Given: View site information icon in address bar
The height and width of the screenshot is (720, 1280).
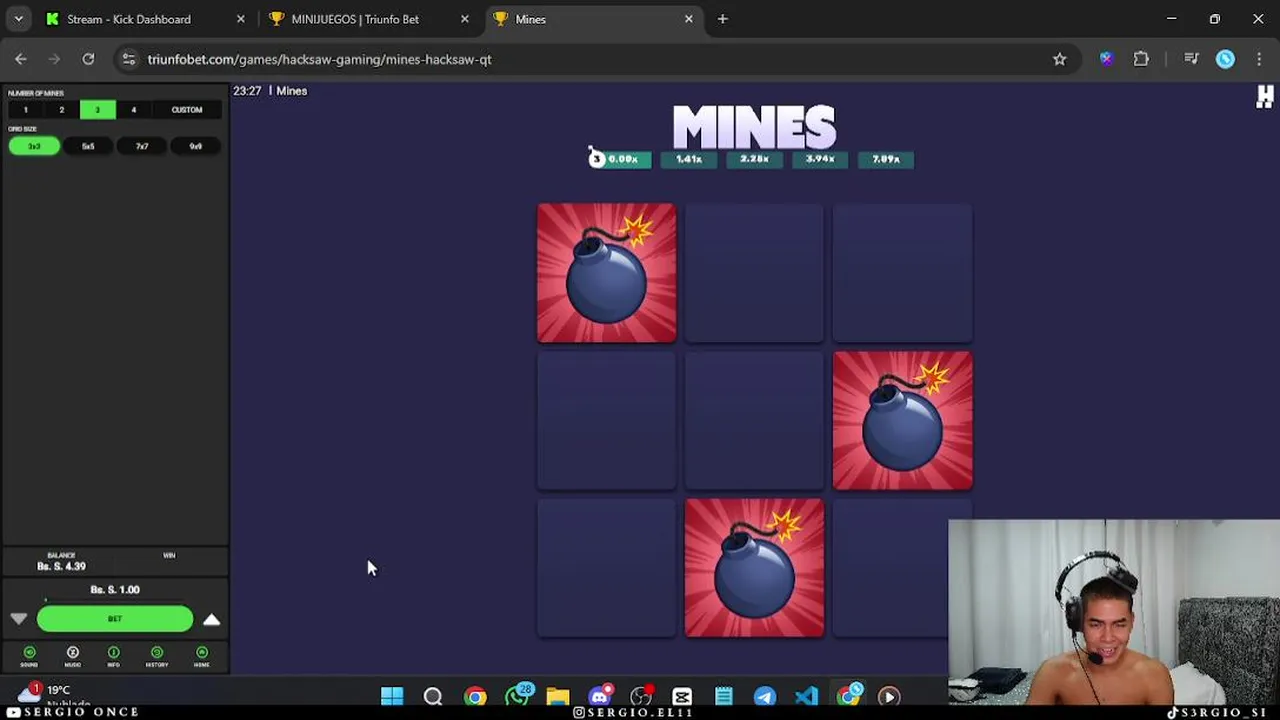Looking at the screenshot, I should (x=128, y=59).
